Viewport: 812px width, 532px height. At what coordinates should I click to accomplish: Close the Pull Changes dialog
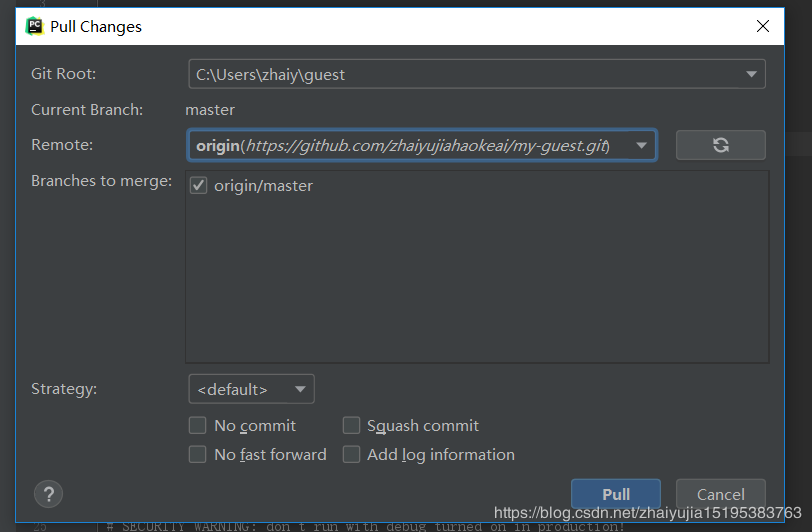coord(762,26)
